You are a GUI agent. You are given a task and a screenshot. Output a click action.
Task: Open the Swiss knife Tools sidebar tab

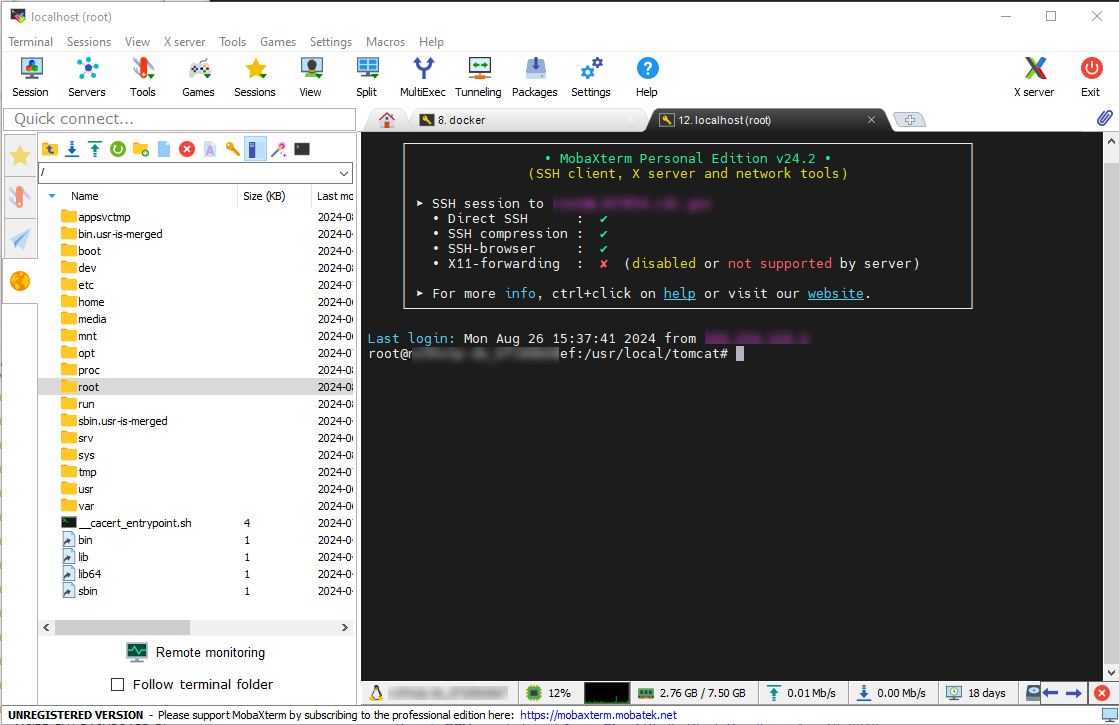pos(20,196)
